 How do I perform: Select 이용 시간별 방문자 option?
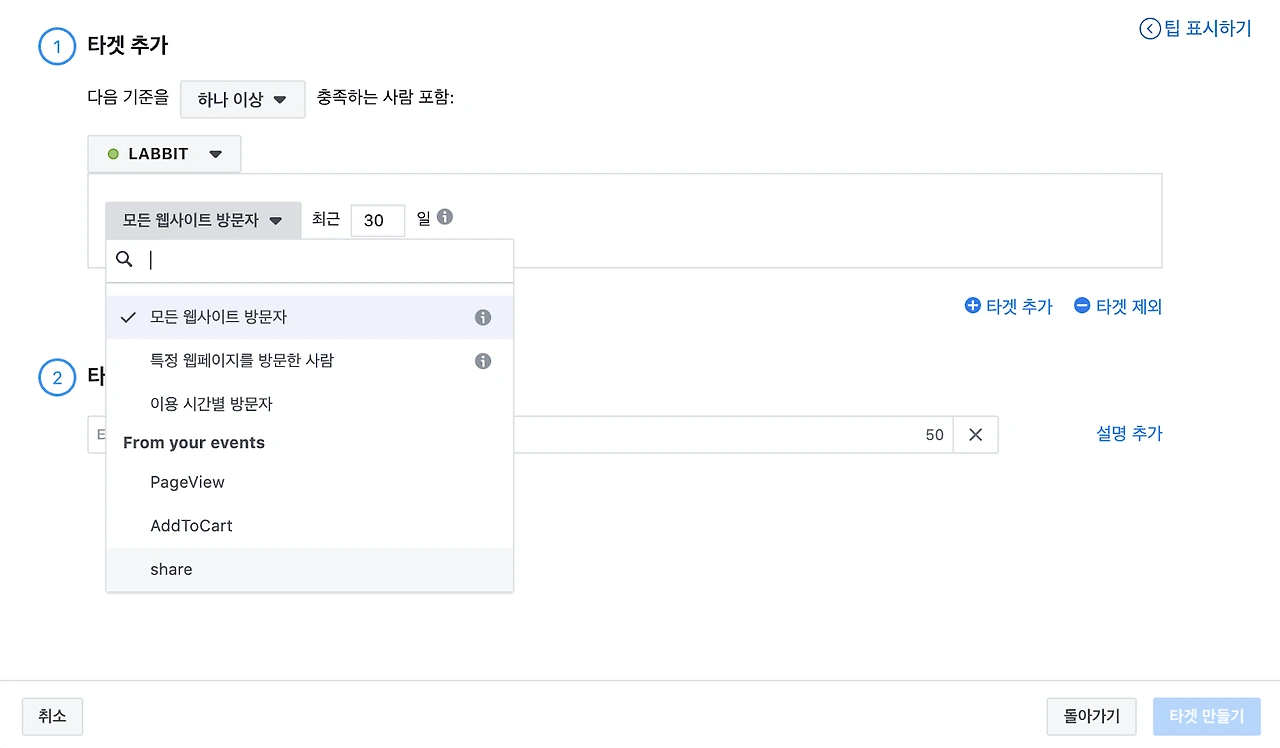(211, 404)
